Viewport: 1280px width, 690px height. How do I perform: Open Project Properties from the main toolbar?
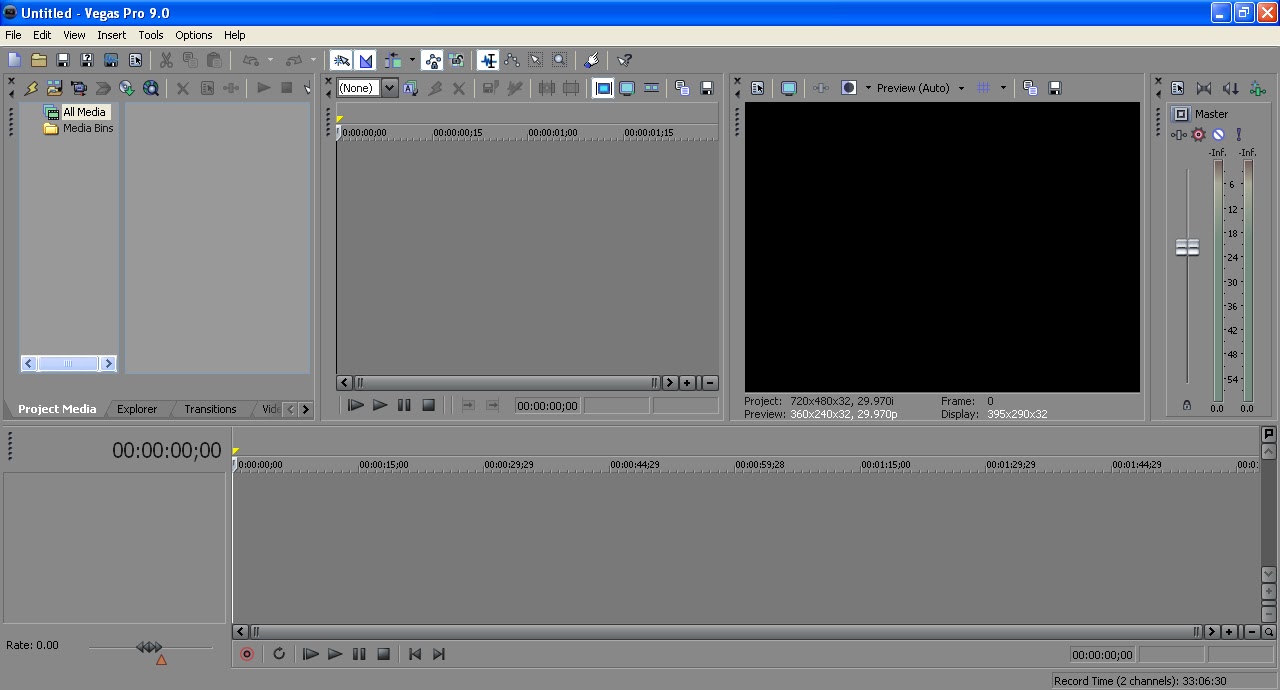click(135, 61)
